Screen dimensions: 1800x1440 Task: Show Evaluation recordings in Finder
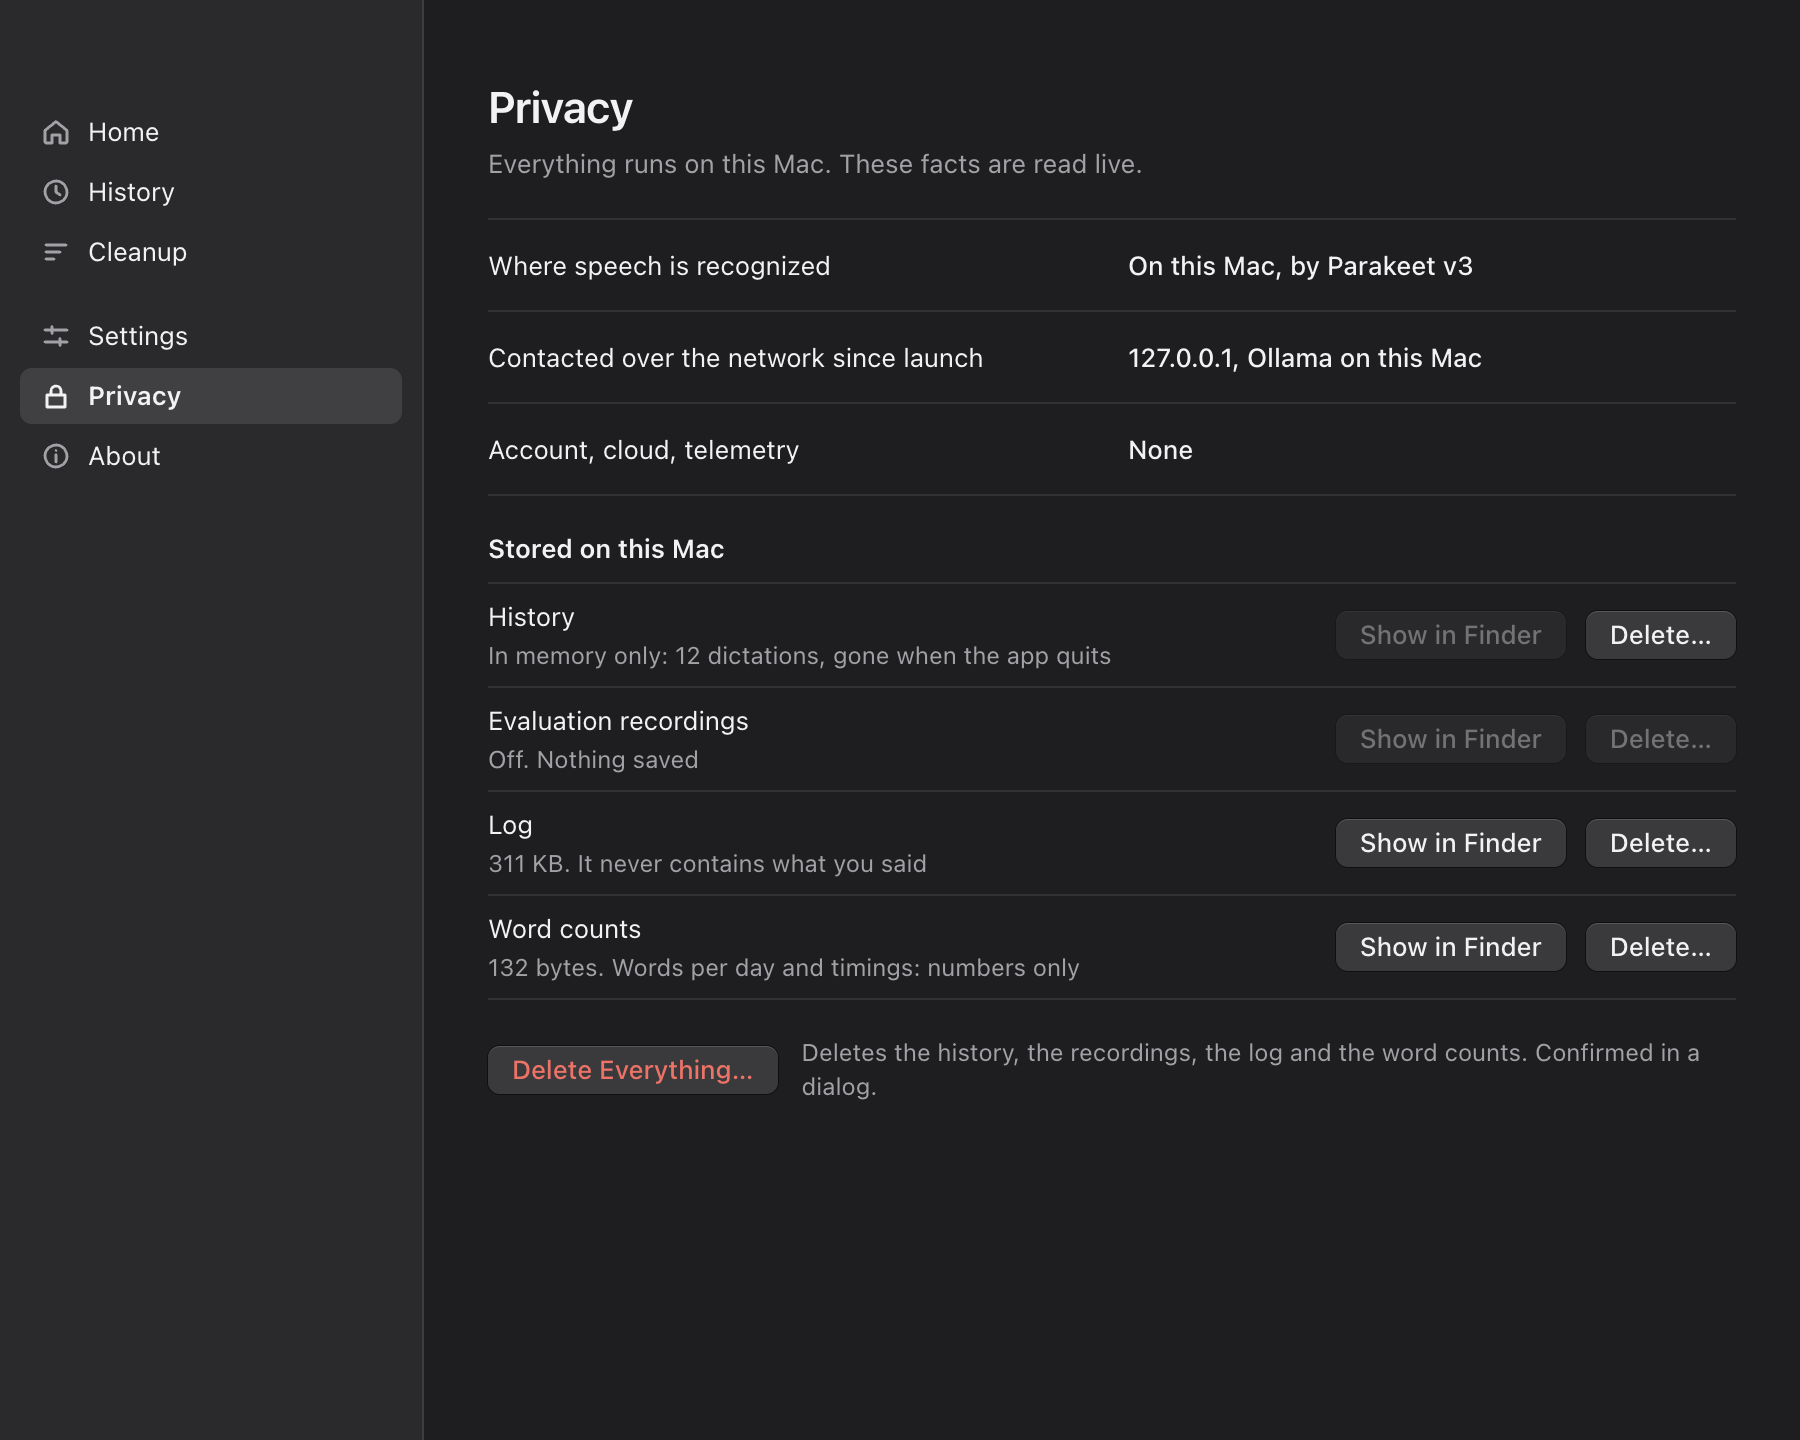click(x=1450, y=739)
